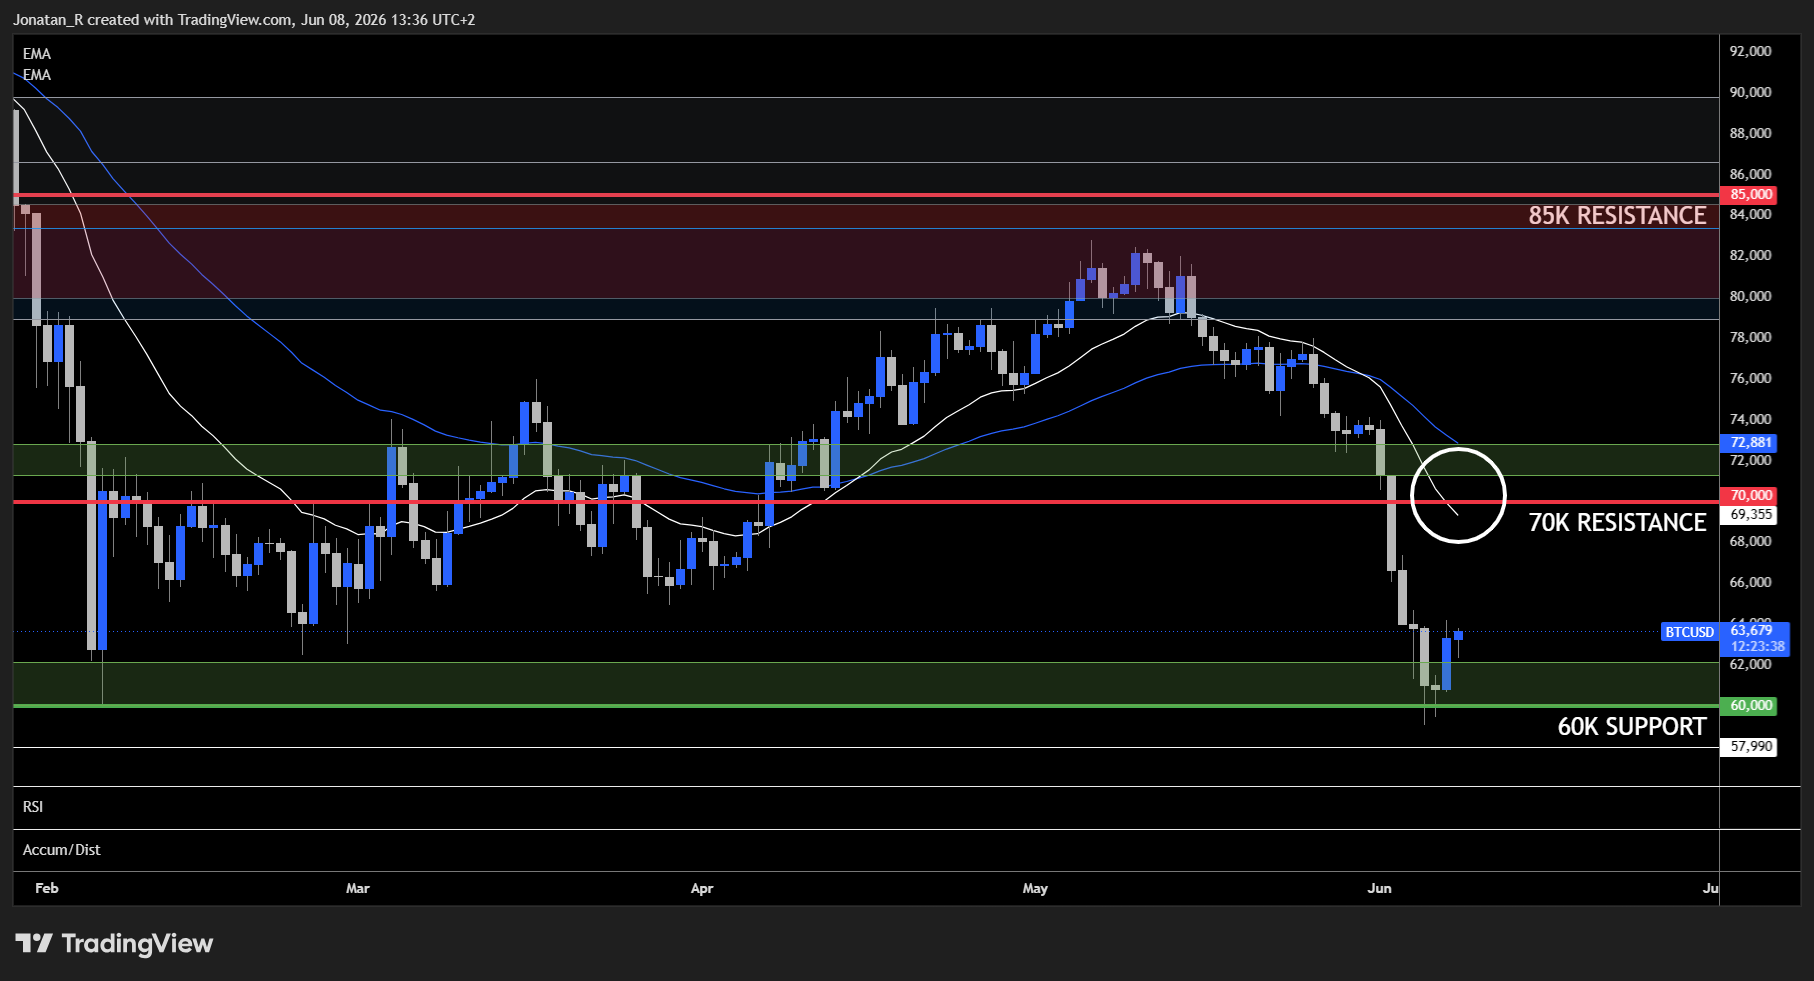Screen dimensions: 1814x981
Task: Click the May label on the time axis
Action: pyautogui.click(x=1036, y=888)
